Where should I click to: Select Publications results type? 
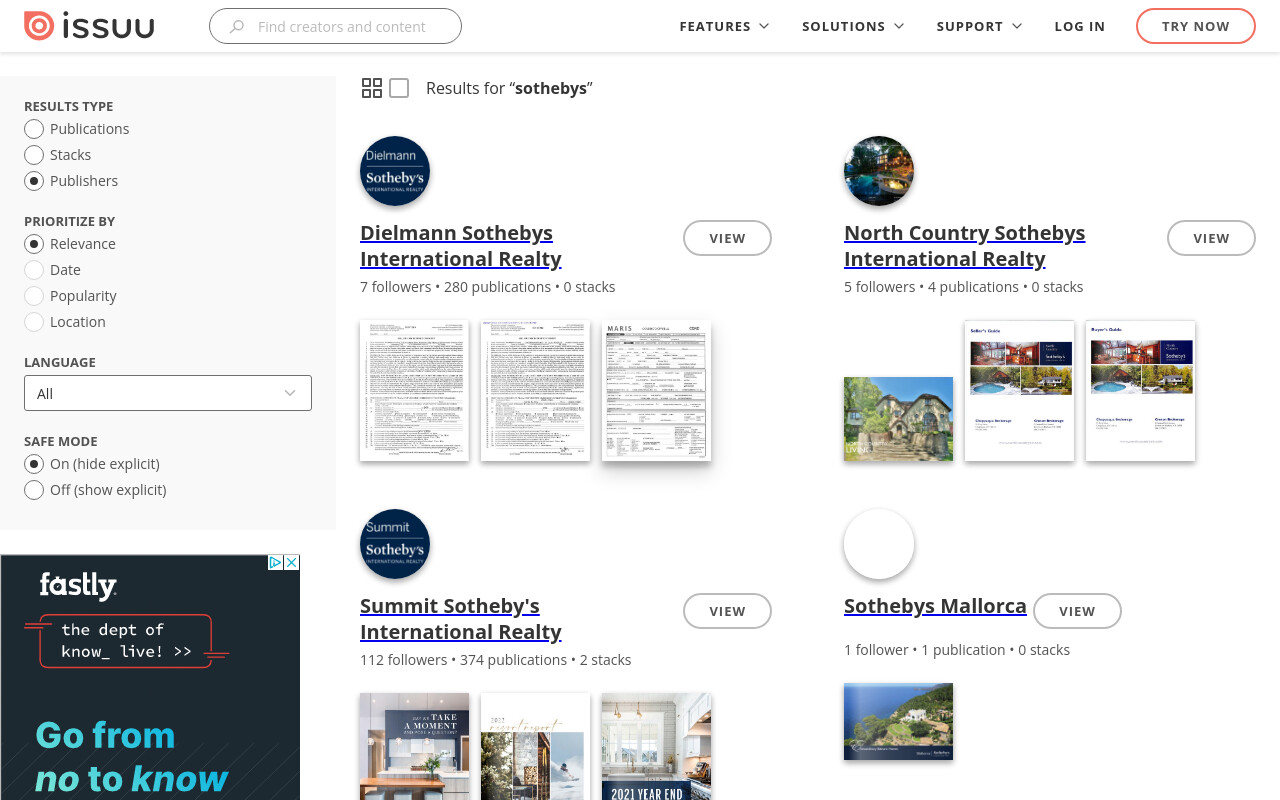tap(34, 129)
